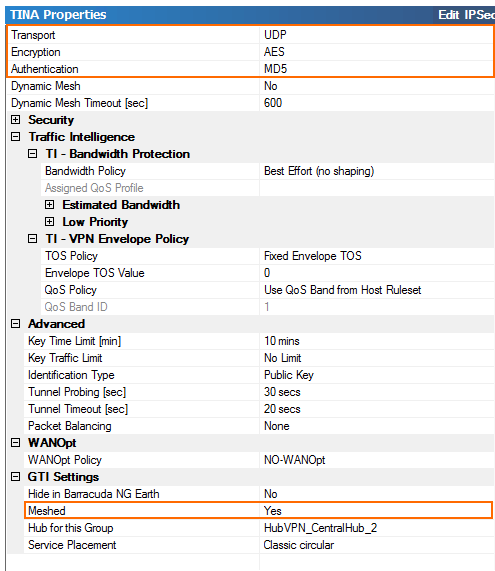Collapse the GTI Settings section
The width and height of the screenshot is (495, 571).
[16, 477]
